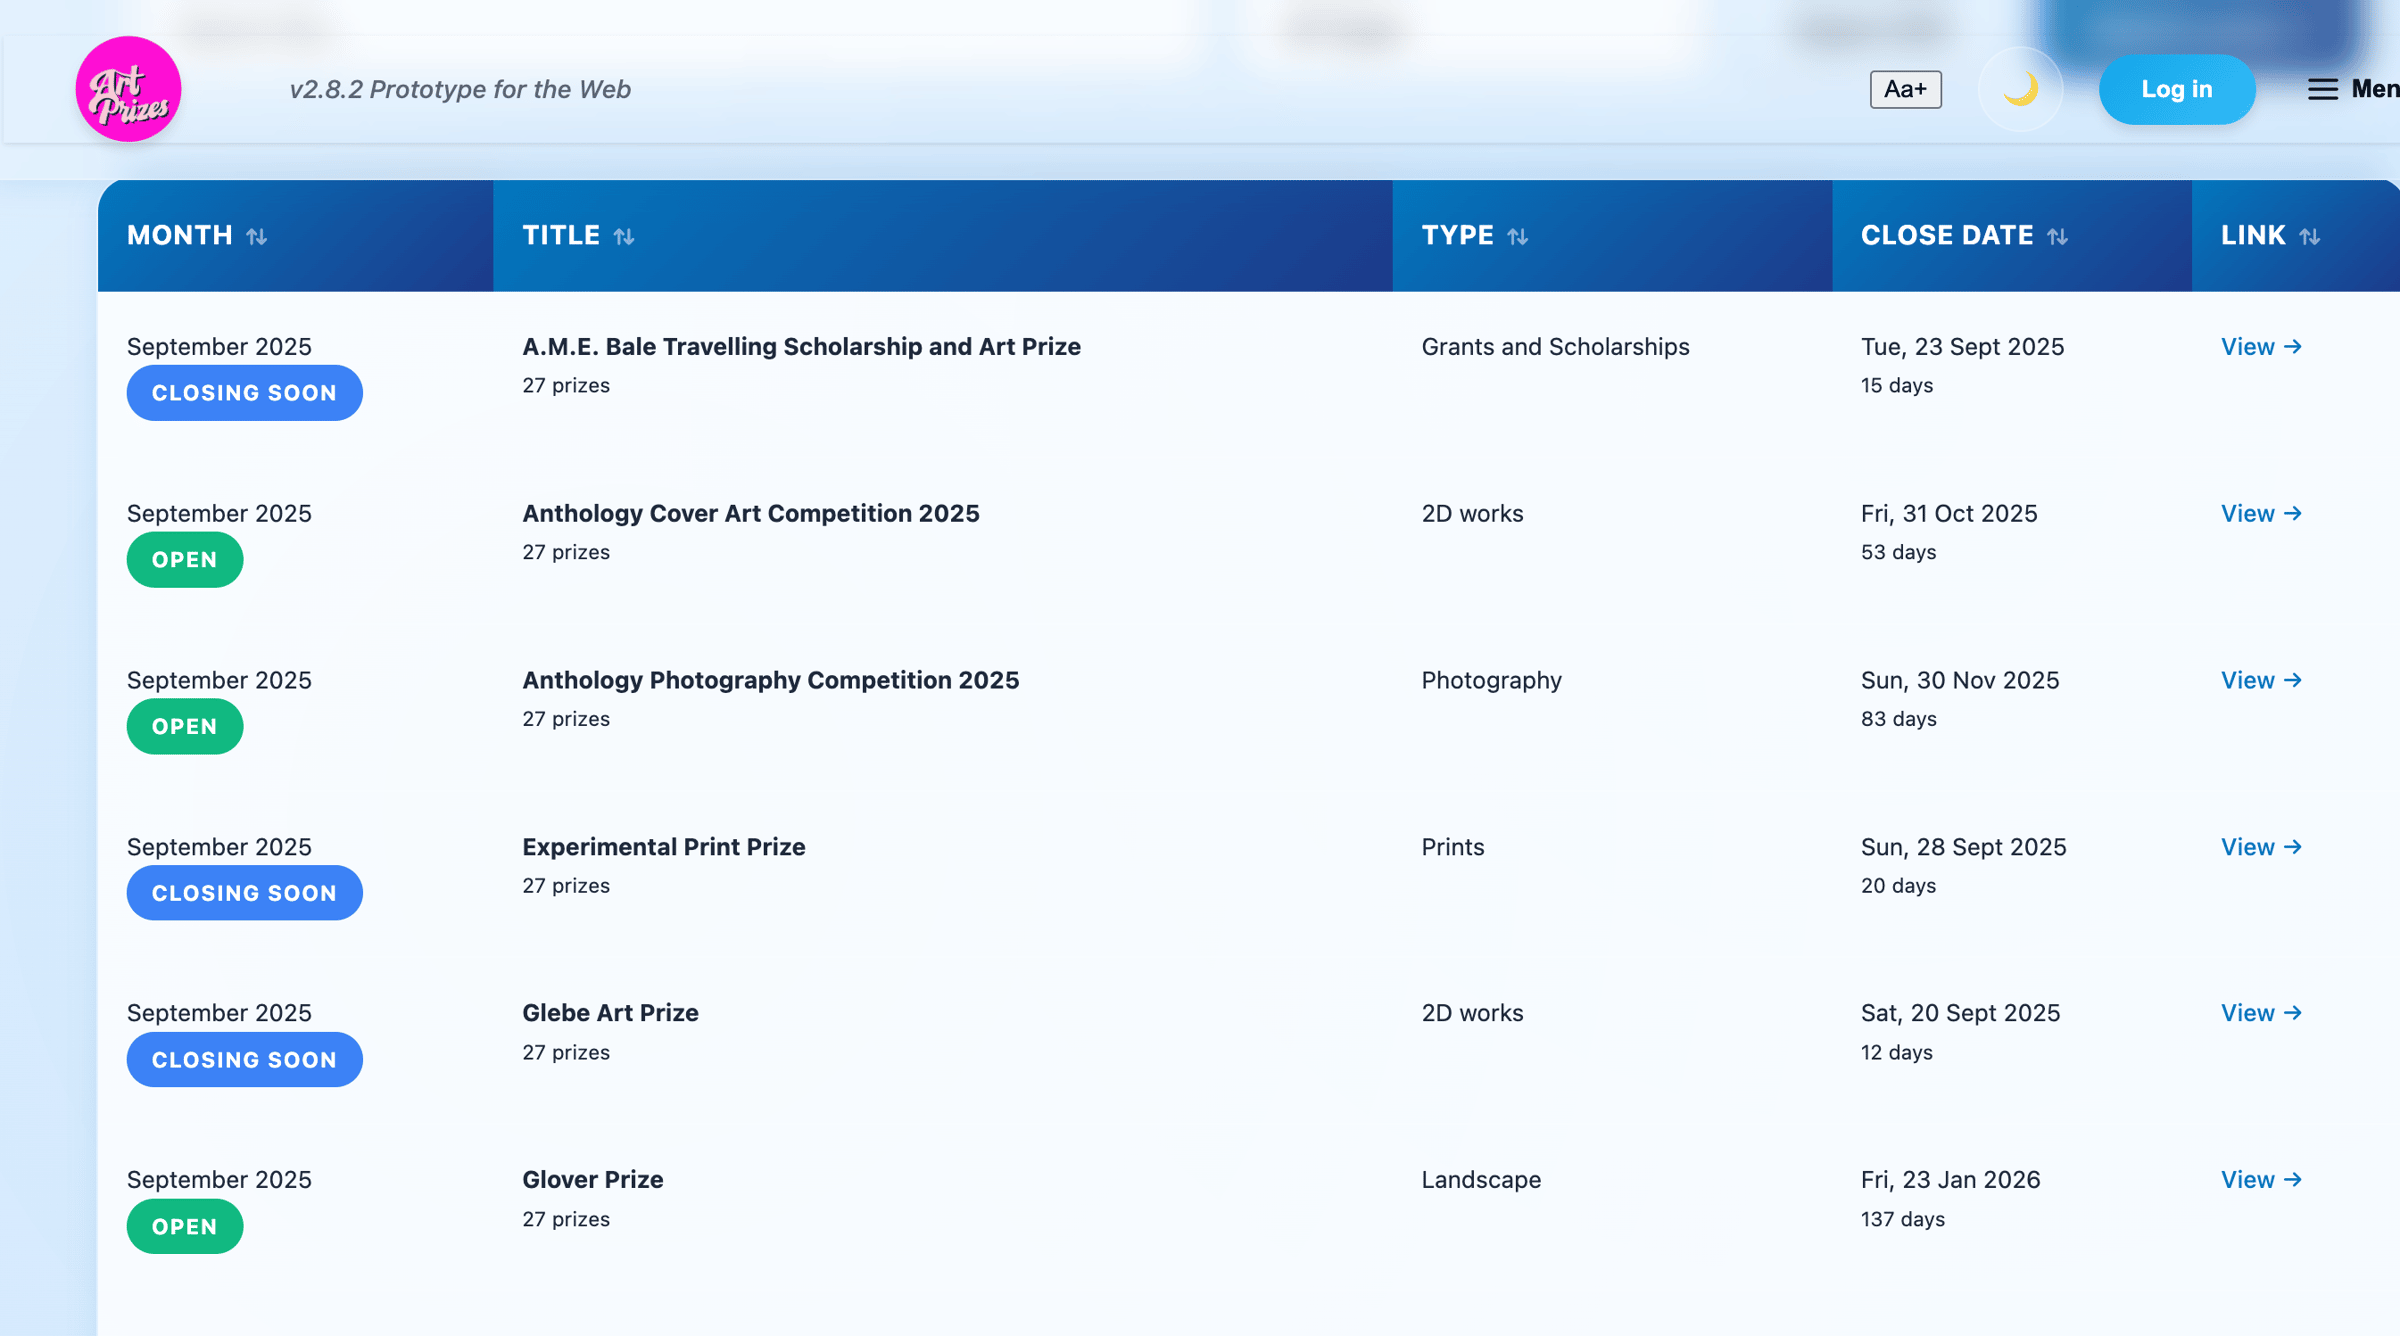Click the Anthology Photography Competition 2025 title
Viewport: 2400px width, 1336px height.
point(770,680)
